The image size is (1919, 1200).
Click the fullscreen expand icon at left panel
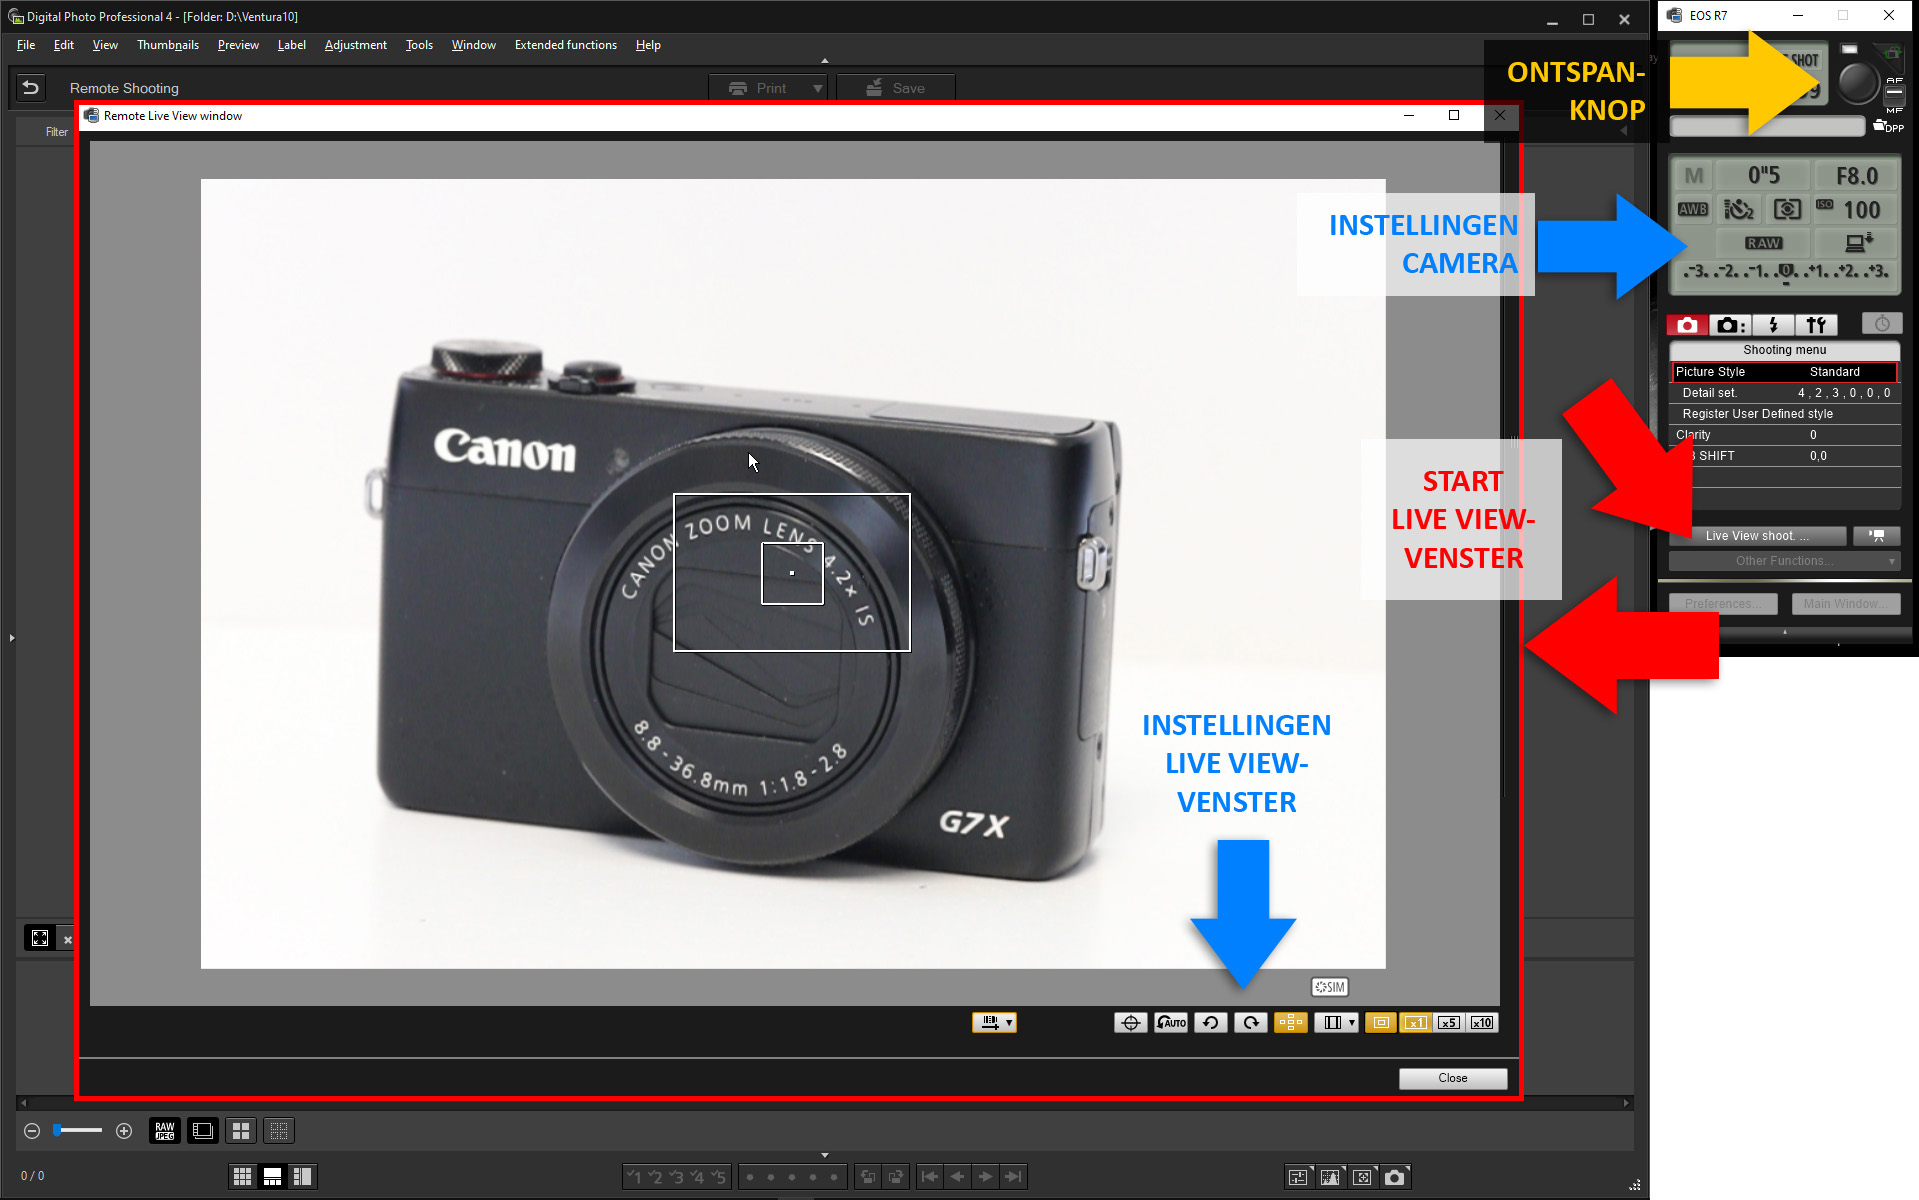40,938
